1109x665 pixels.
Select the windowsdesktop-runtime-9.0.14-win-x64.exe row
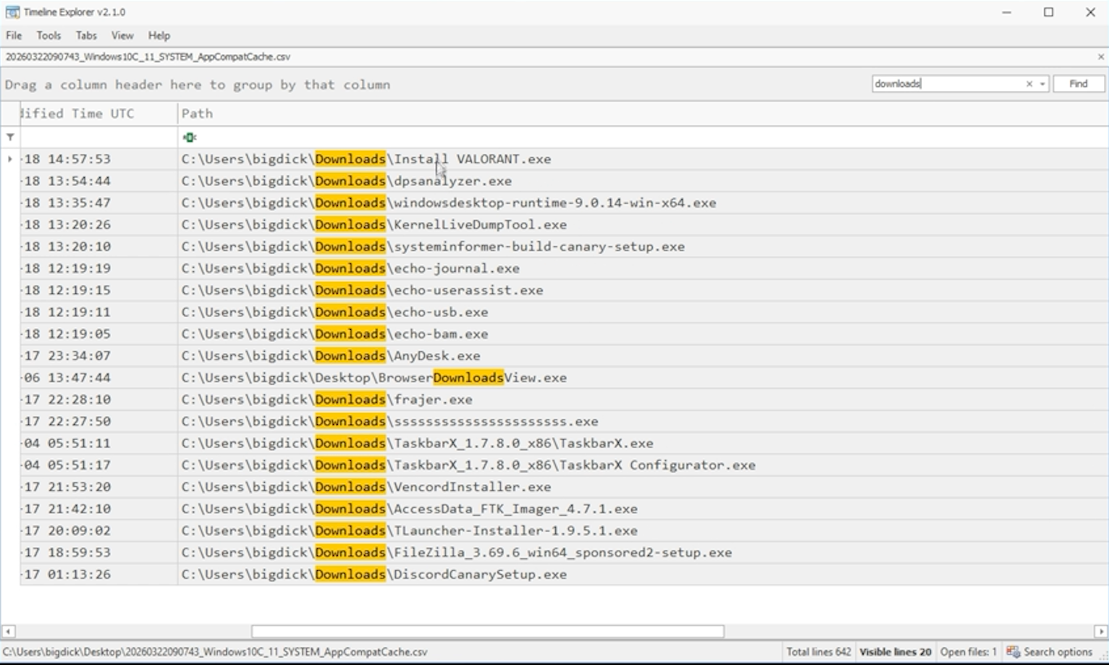[x=642, y=203]
